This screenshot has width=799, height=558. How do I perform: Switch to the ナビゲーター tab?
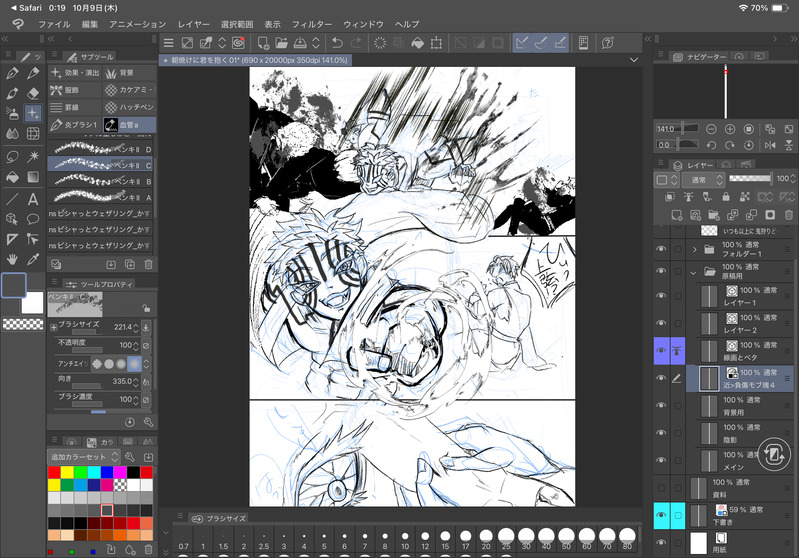[x=701, y=57]
